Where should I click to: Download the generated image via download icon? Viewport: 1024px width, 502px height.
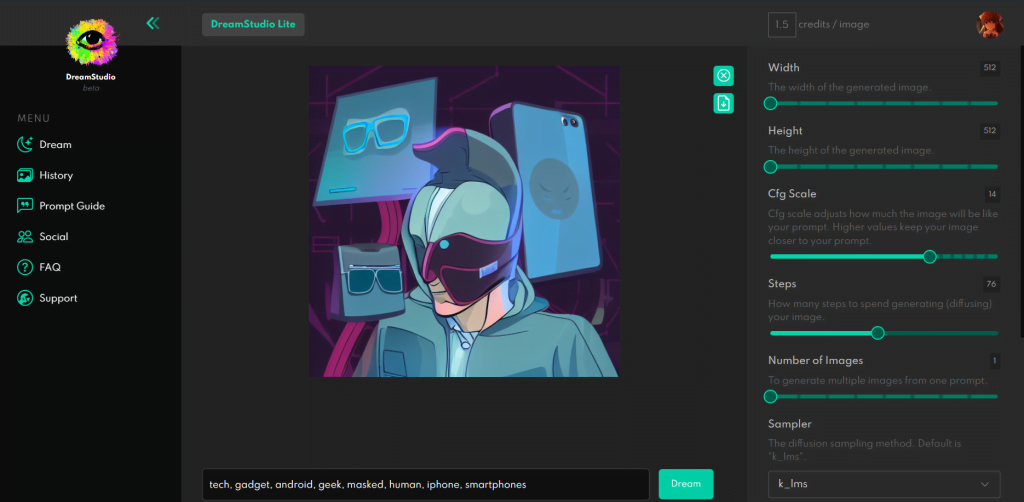(724, 103)
